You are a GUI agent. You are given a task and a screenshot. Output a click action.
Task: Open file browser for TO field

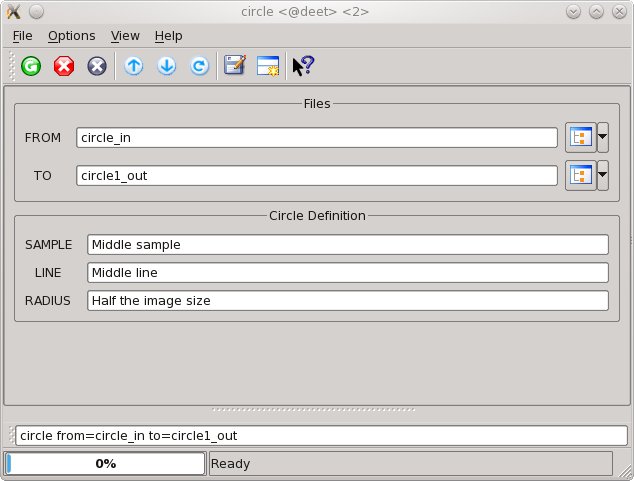point(580,176)
